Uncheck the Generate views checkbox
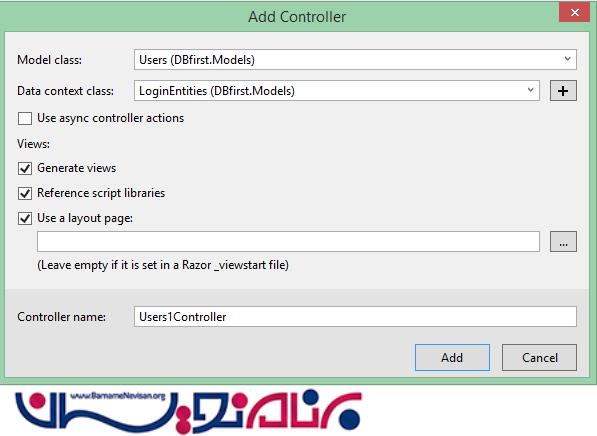 [25, 168]
